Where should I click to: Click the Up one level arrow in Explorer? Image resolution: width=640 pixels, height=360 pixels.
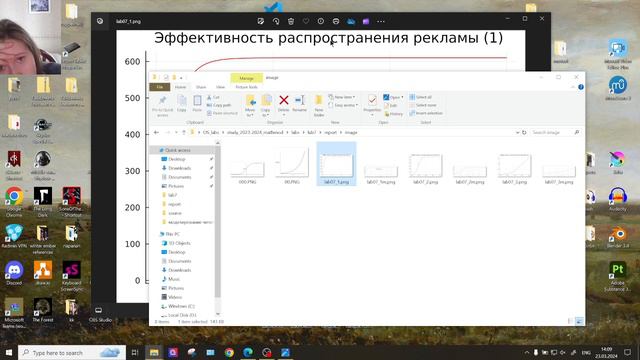pos(184,133)
